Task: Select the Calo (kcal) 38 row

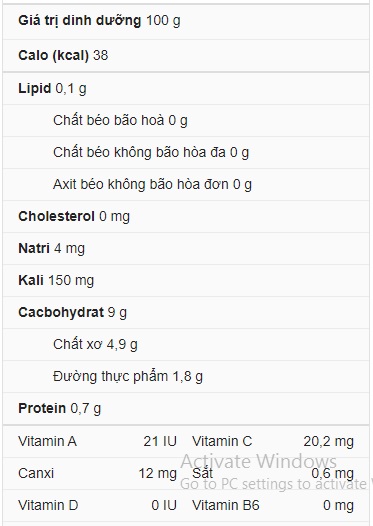Action: point(186,55)
